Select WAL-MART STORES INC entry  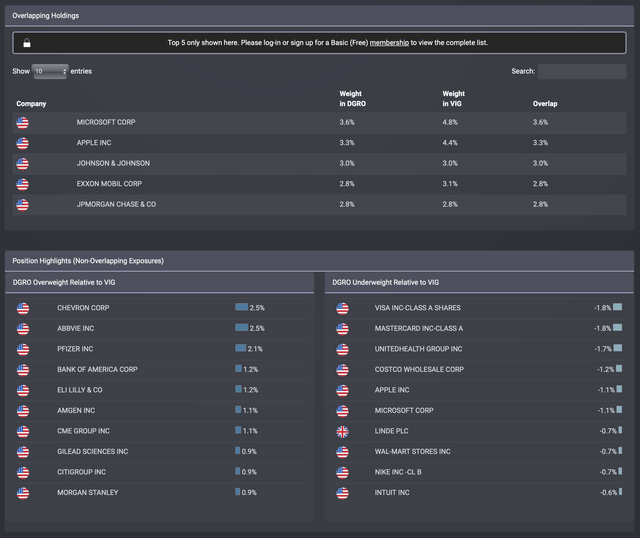pos(413,451)
